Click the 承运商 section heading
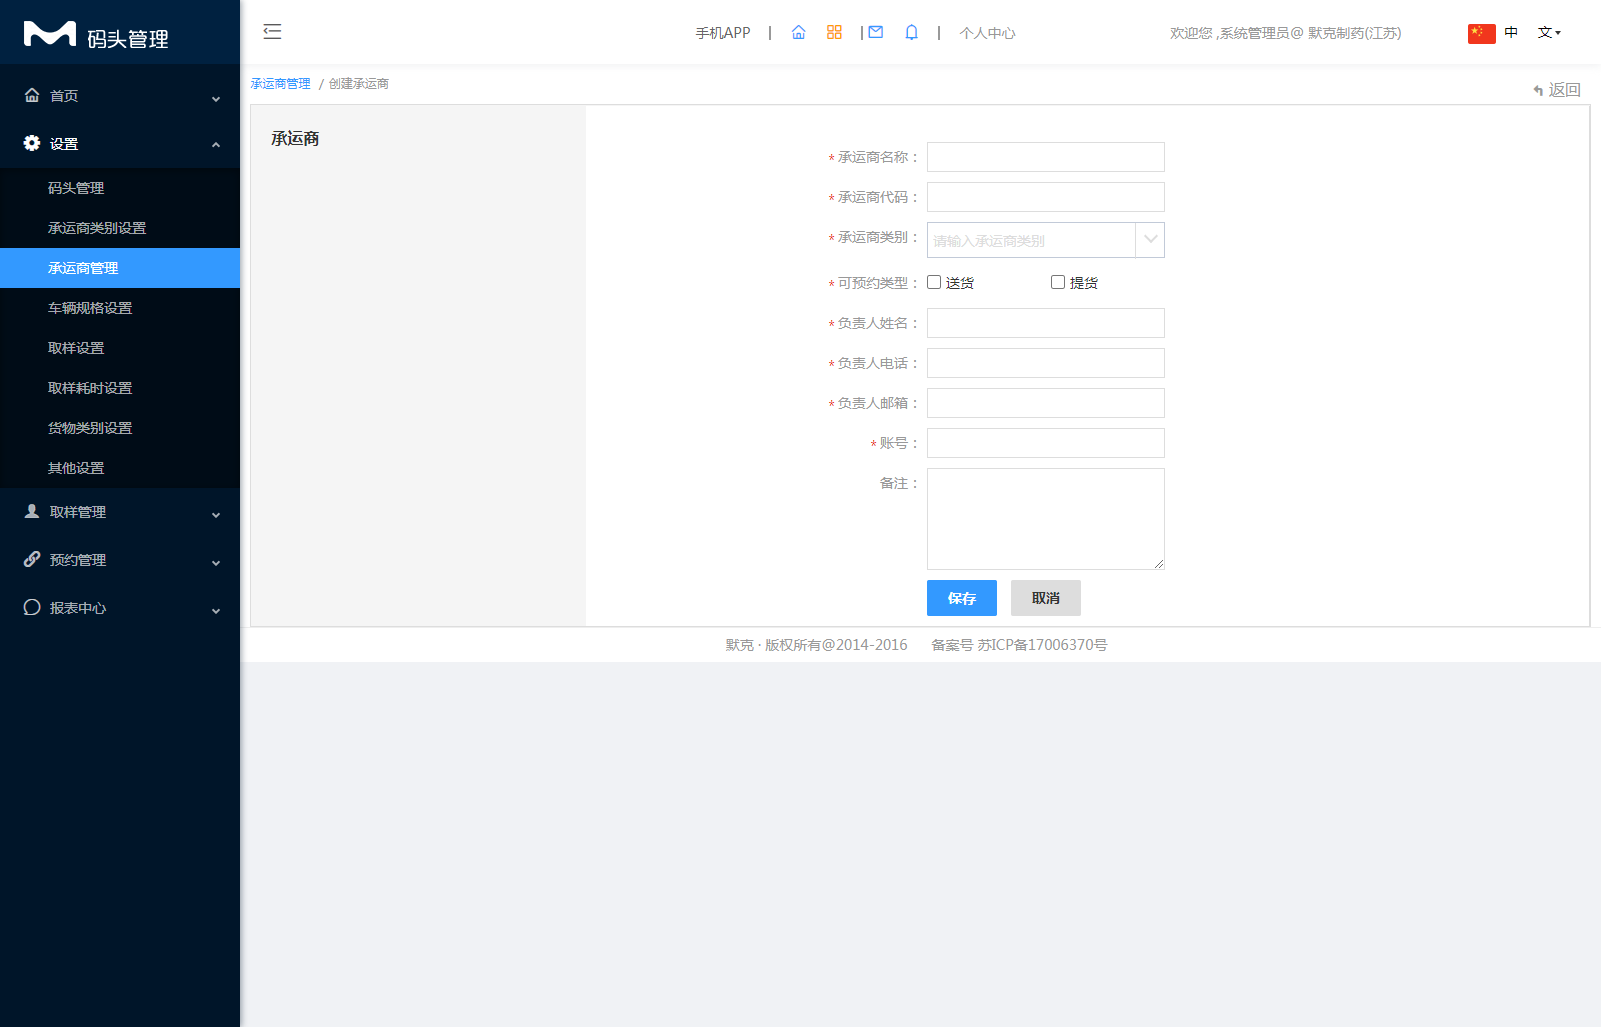The image size is (1601, 1027). tap(295, 138)
